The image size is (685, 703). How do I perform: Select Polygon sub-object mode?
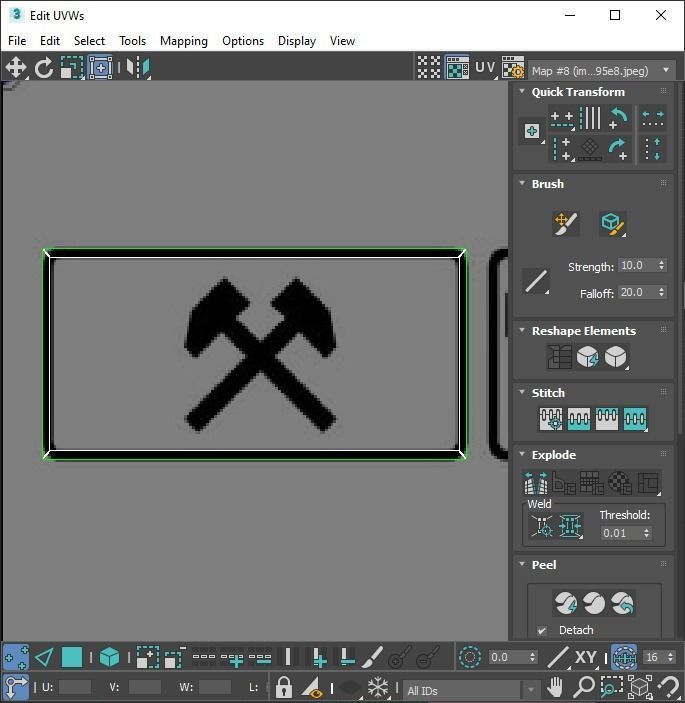tap(72, 658)
